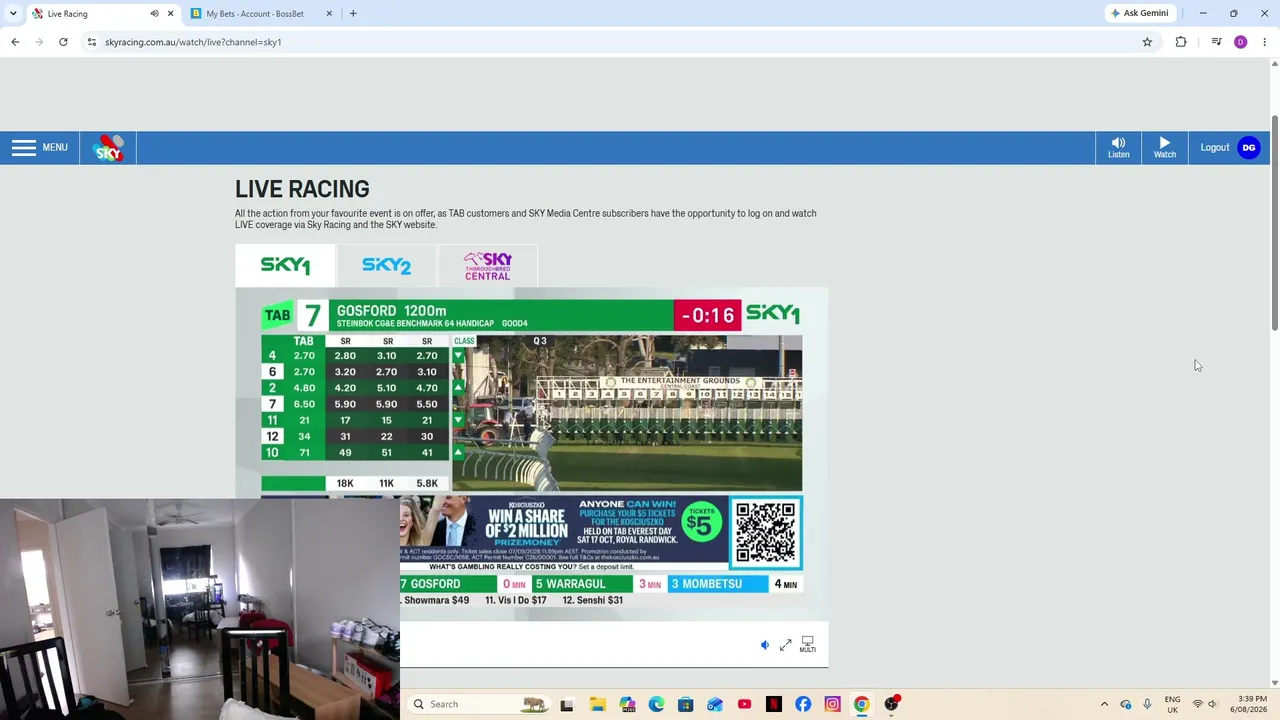Open the ENG UK language switcher

[1172, 704]
